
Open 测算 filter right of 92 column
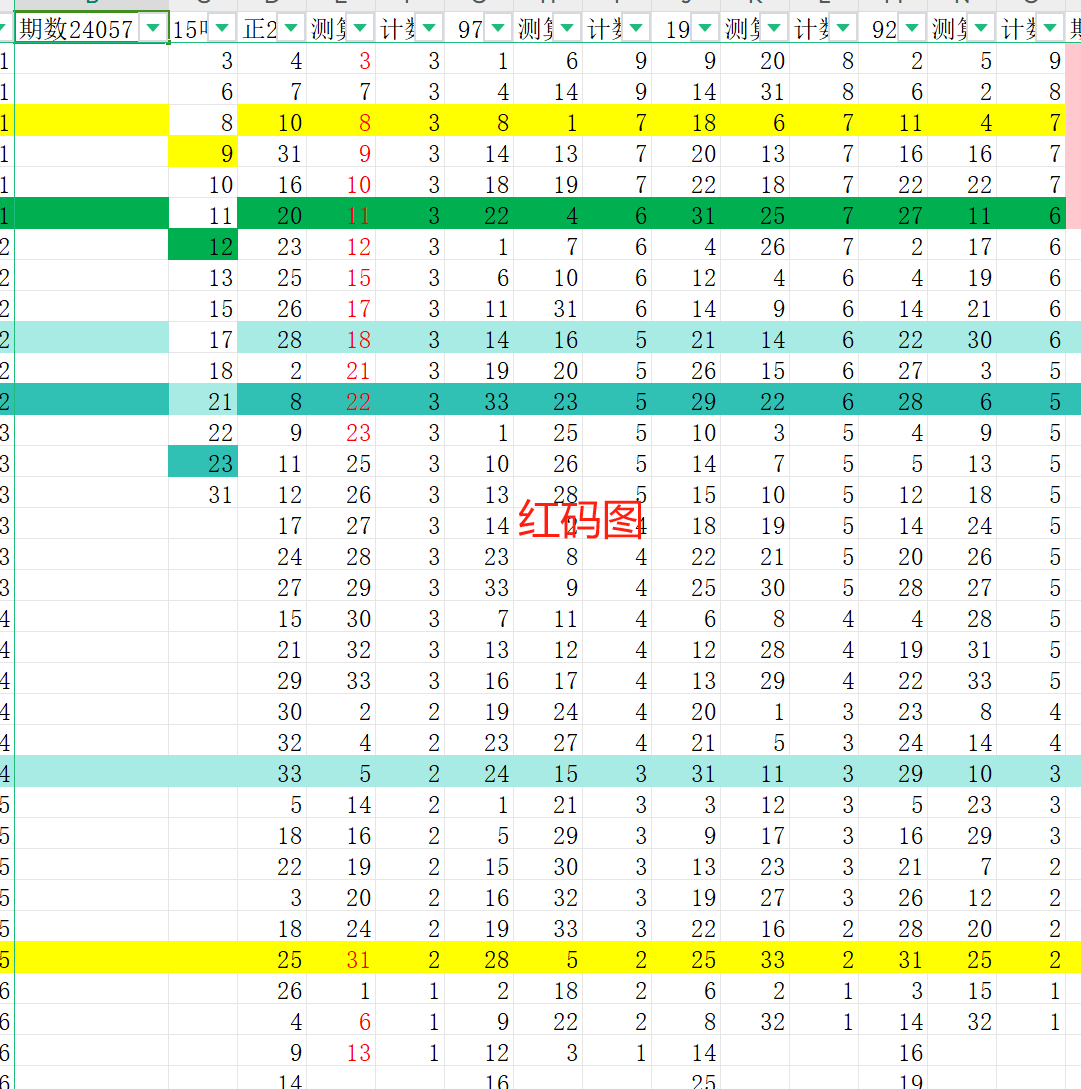981,29
